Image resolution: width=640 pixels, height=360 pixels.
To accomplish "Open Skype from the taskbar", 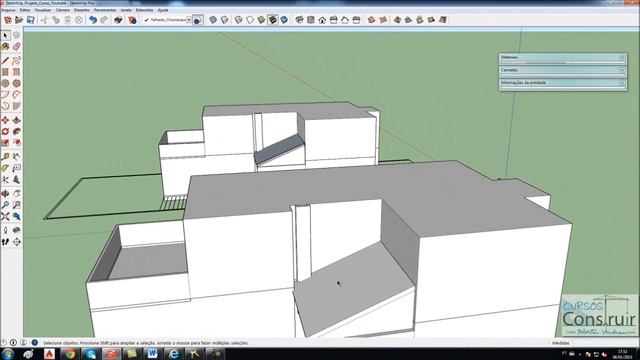I will click(x=91, y=353).
